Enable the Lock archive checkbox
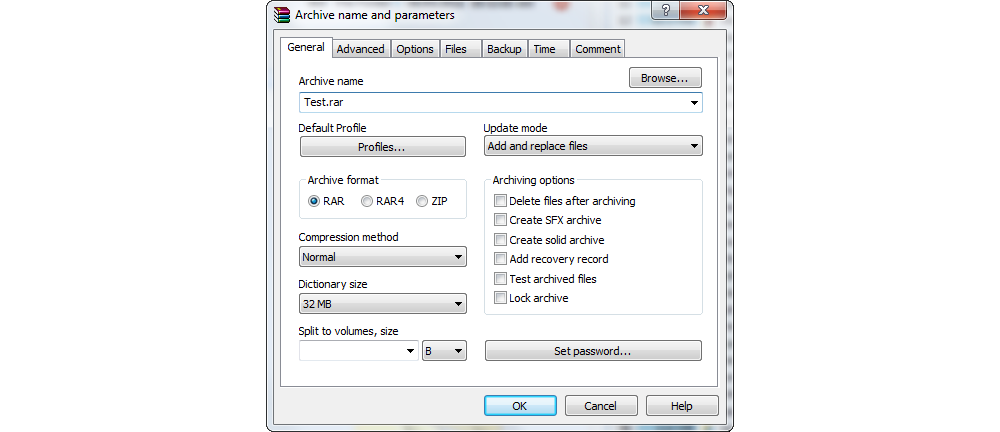 [x=501, y=298]
